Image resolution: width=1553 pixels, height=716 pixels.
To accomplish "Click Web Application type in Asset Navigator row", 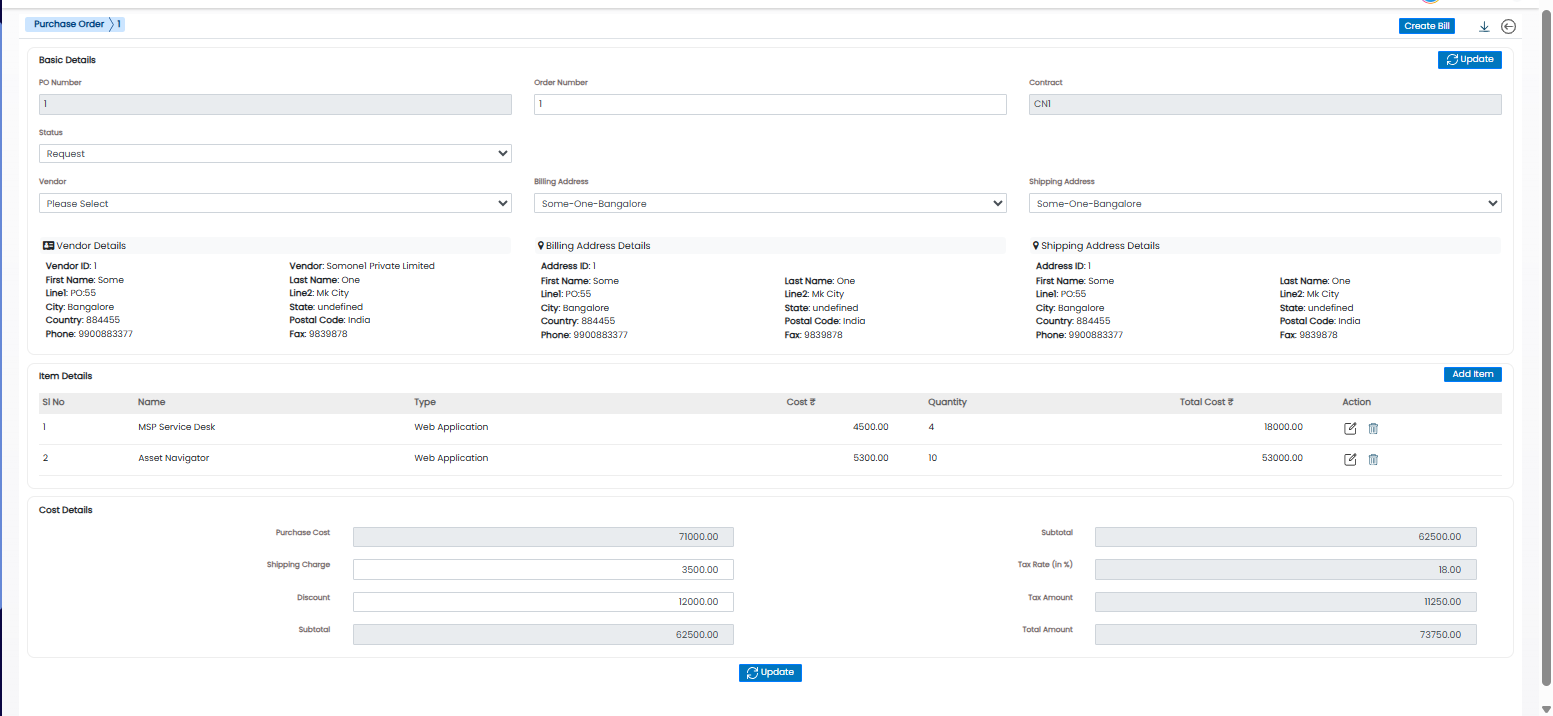I will tap(451, 458).
